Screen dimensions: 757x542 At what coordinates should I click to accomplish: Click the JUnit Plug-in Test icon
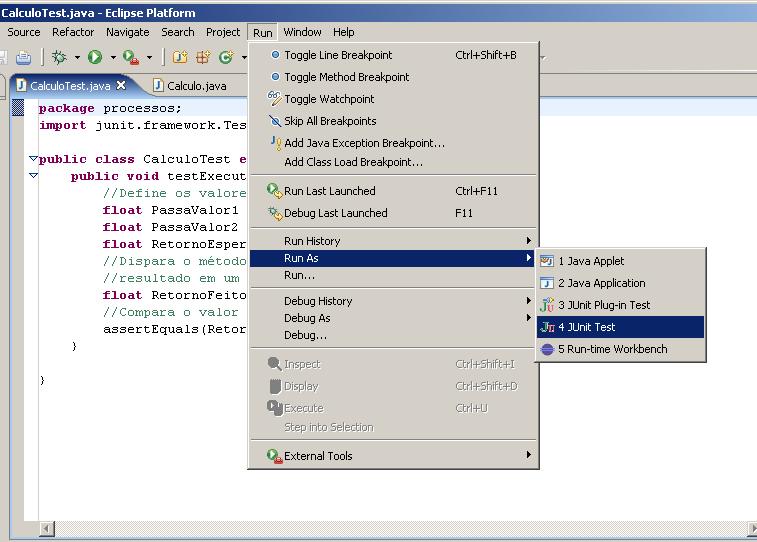click(547, 305)
